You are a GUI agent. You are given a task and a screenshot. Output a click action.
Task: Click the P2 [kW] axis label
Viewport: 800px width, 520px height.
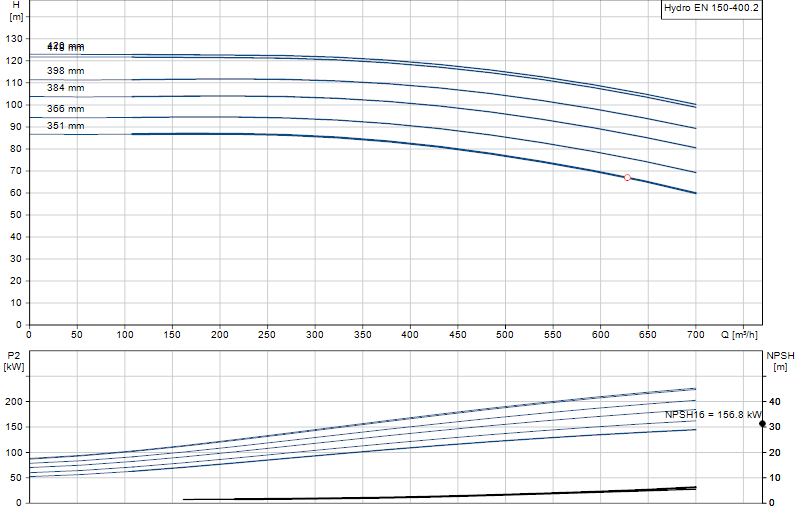click(x=14, y=361)
